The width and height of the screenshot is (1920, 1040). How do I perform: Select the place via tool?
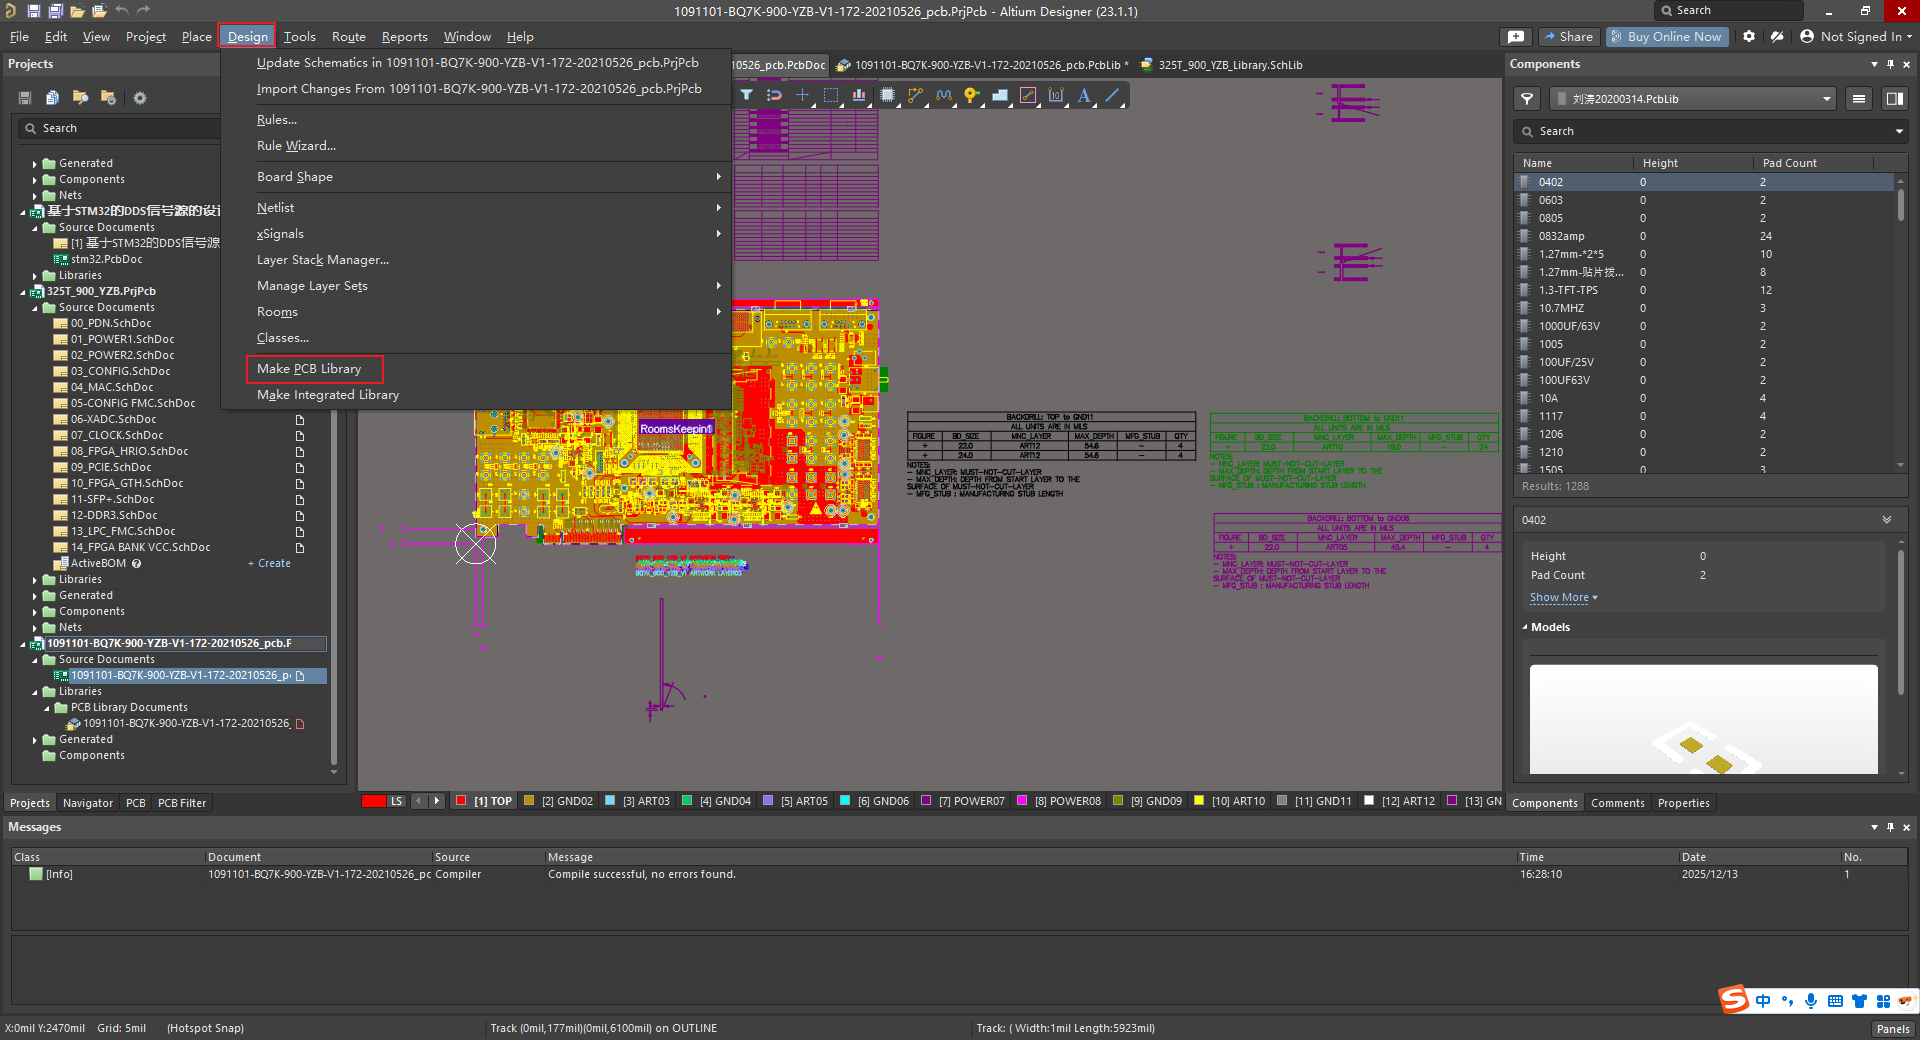971,95
